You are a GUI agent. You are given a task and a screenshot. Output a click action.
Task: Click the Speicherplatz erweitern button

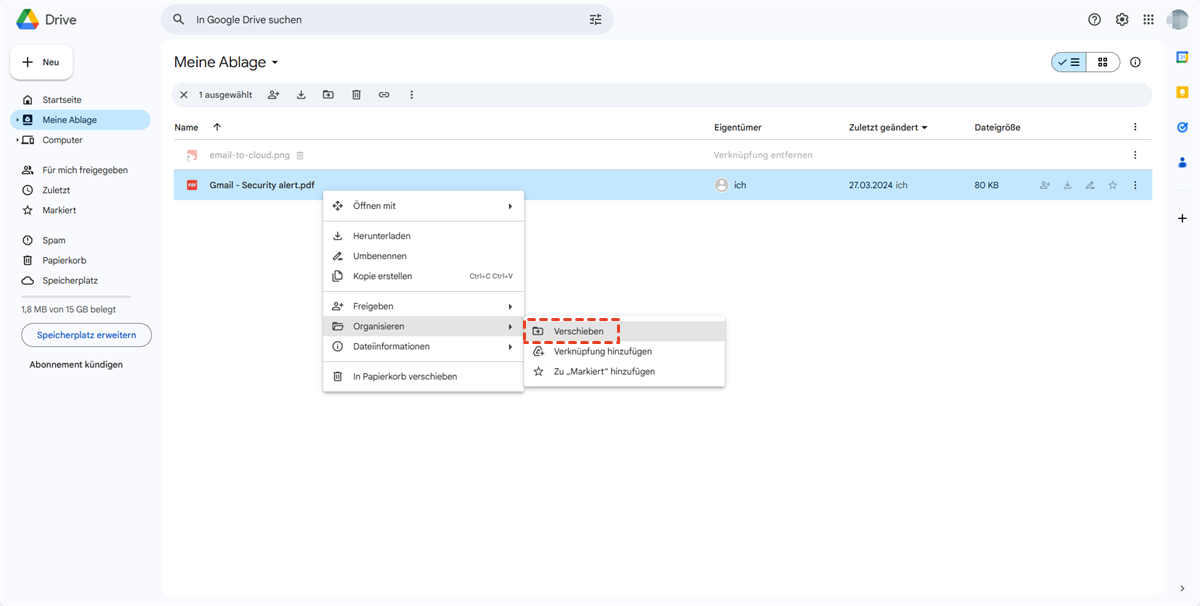86,335
